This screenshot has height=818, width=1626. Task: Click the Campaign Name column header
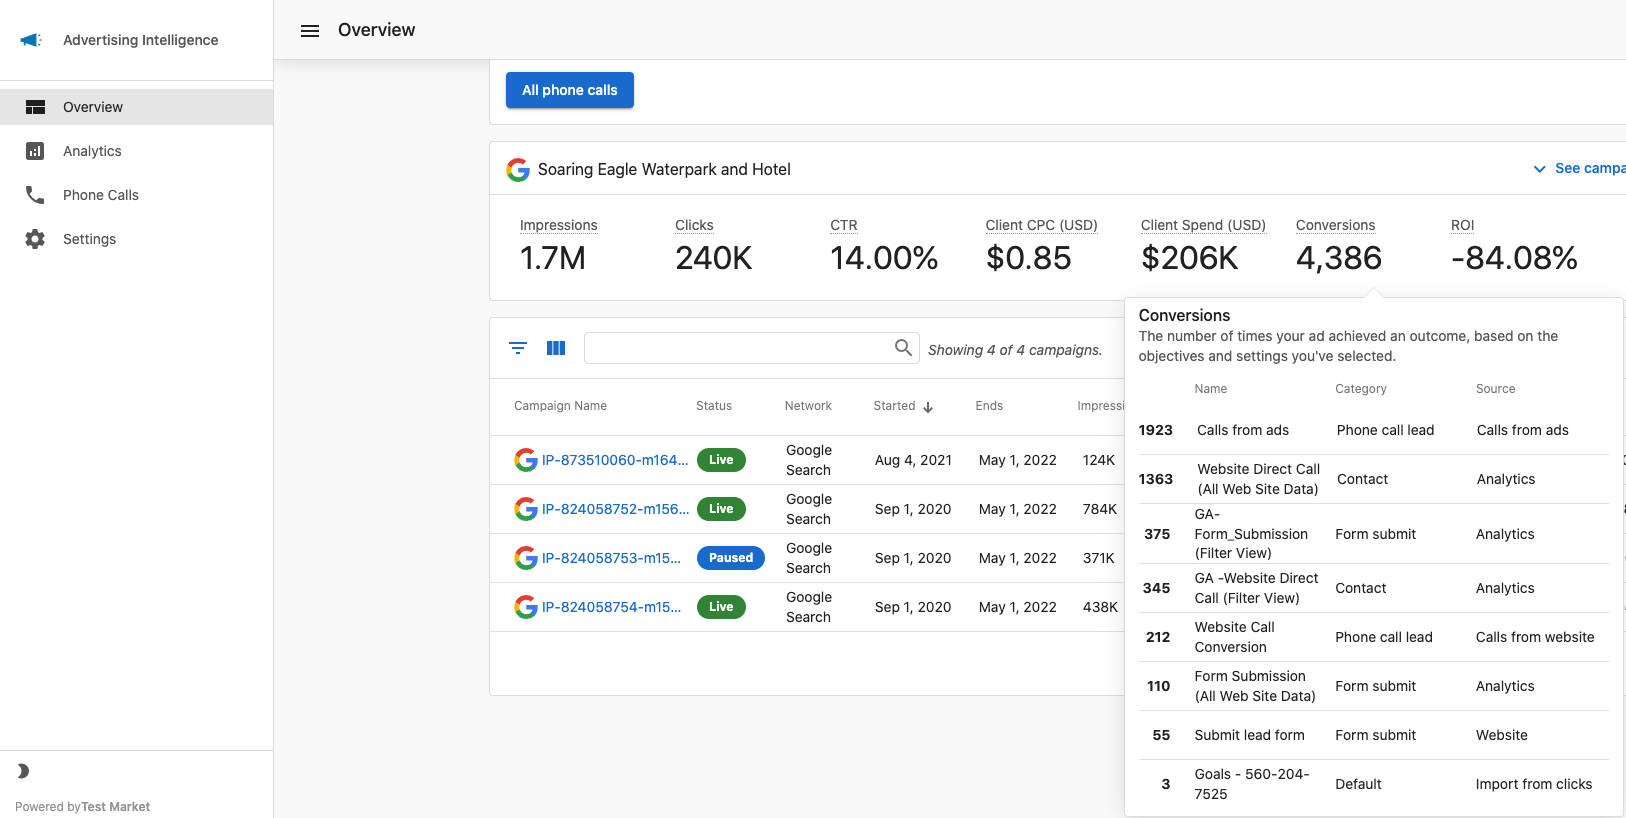coord(560,406)
